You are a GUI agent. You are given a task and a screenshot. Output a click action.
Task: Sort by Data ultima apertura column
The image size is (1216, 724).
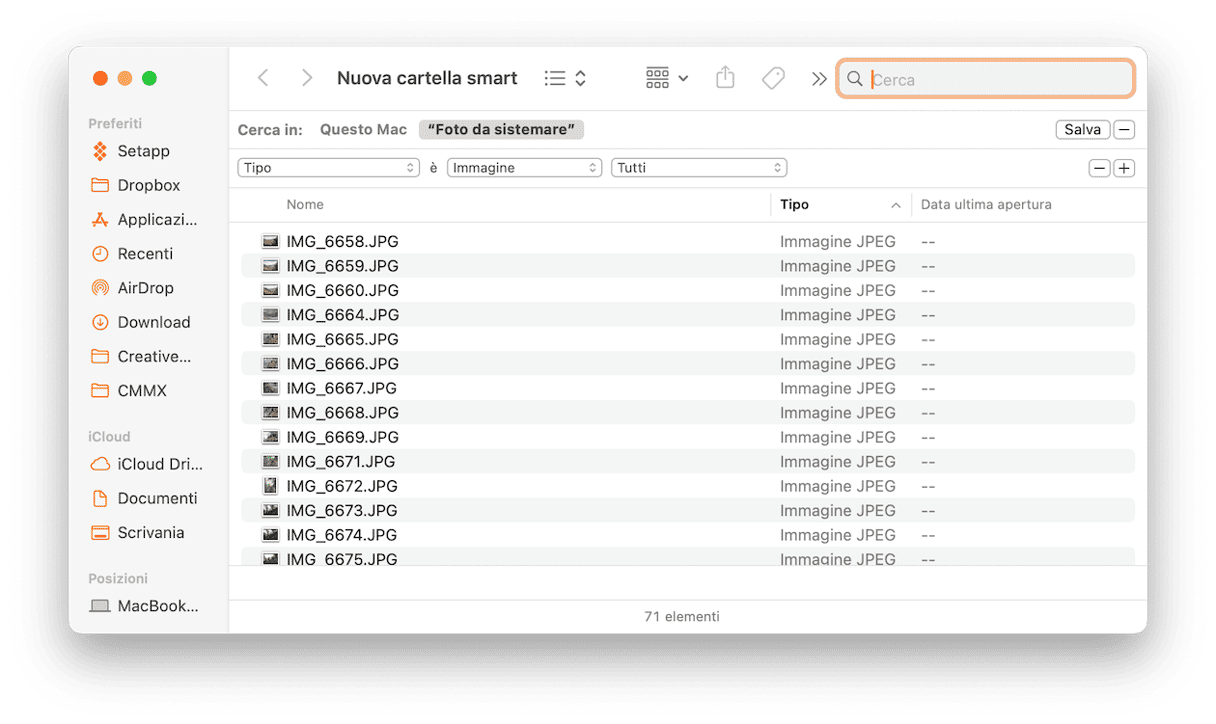[986, 204]
